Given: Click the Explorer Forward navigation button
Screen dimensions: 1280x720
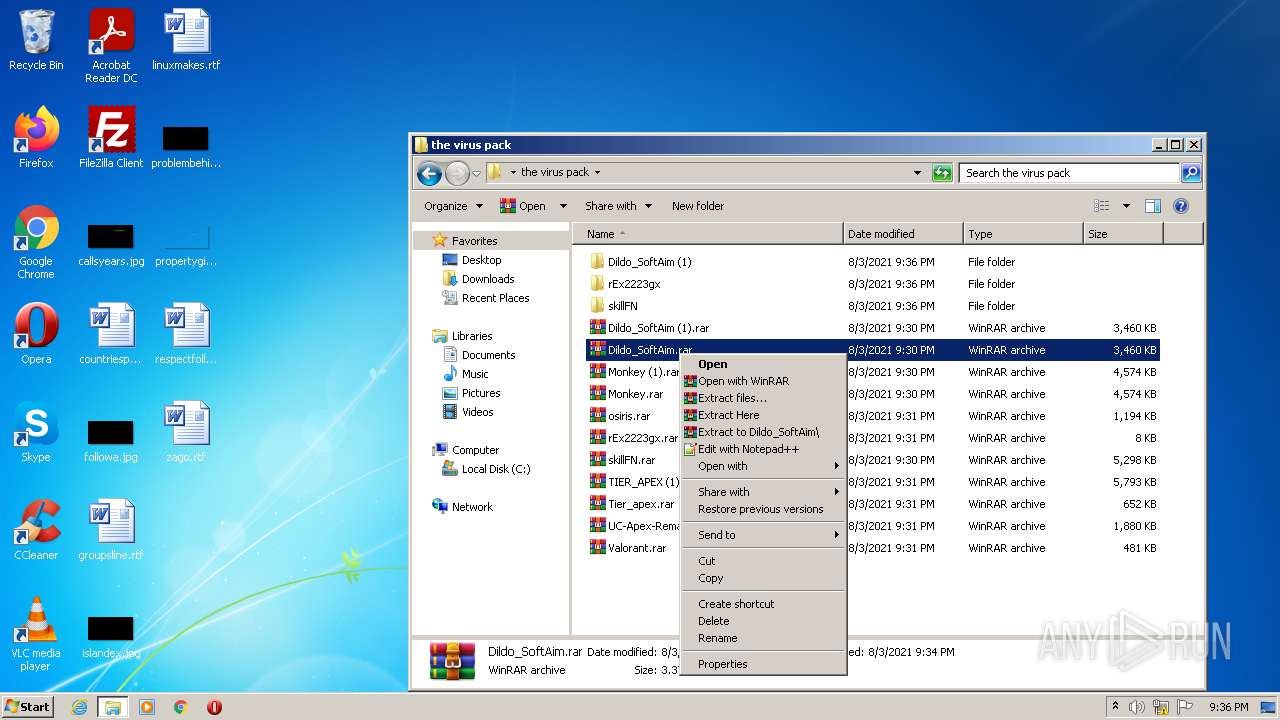Looking at the screenshot, I should (457, 173).
